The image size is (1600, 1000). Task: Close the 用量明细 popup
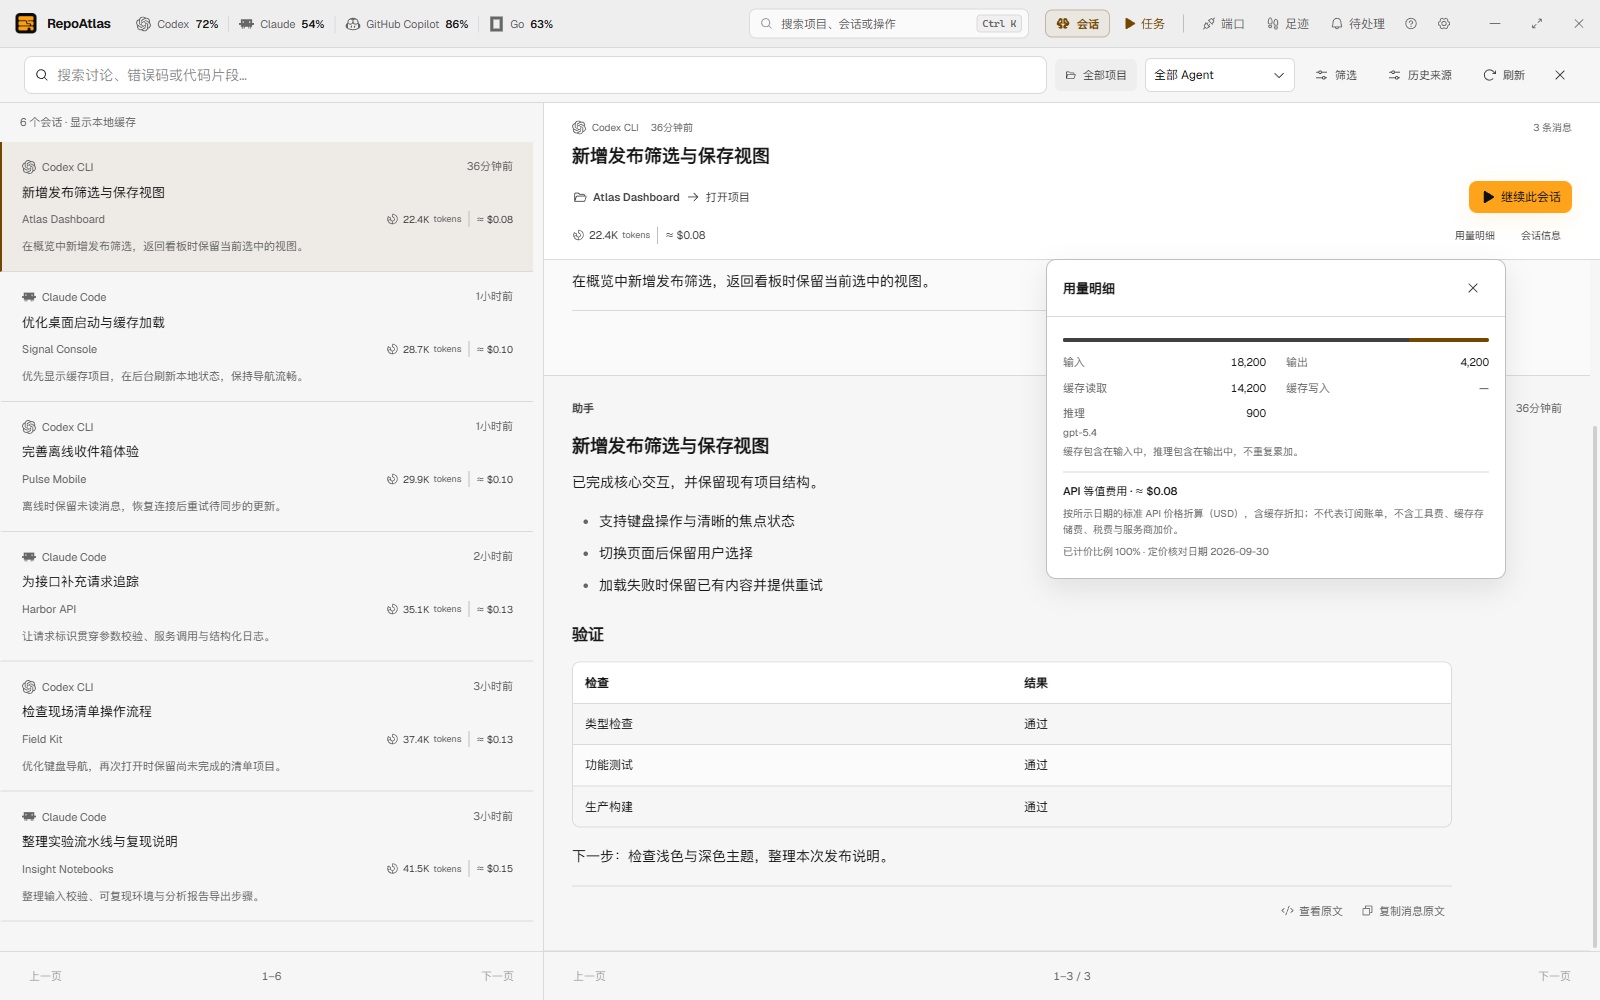(x=1473, y=288)
